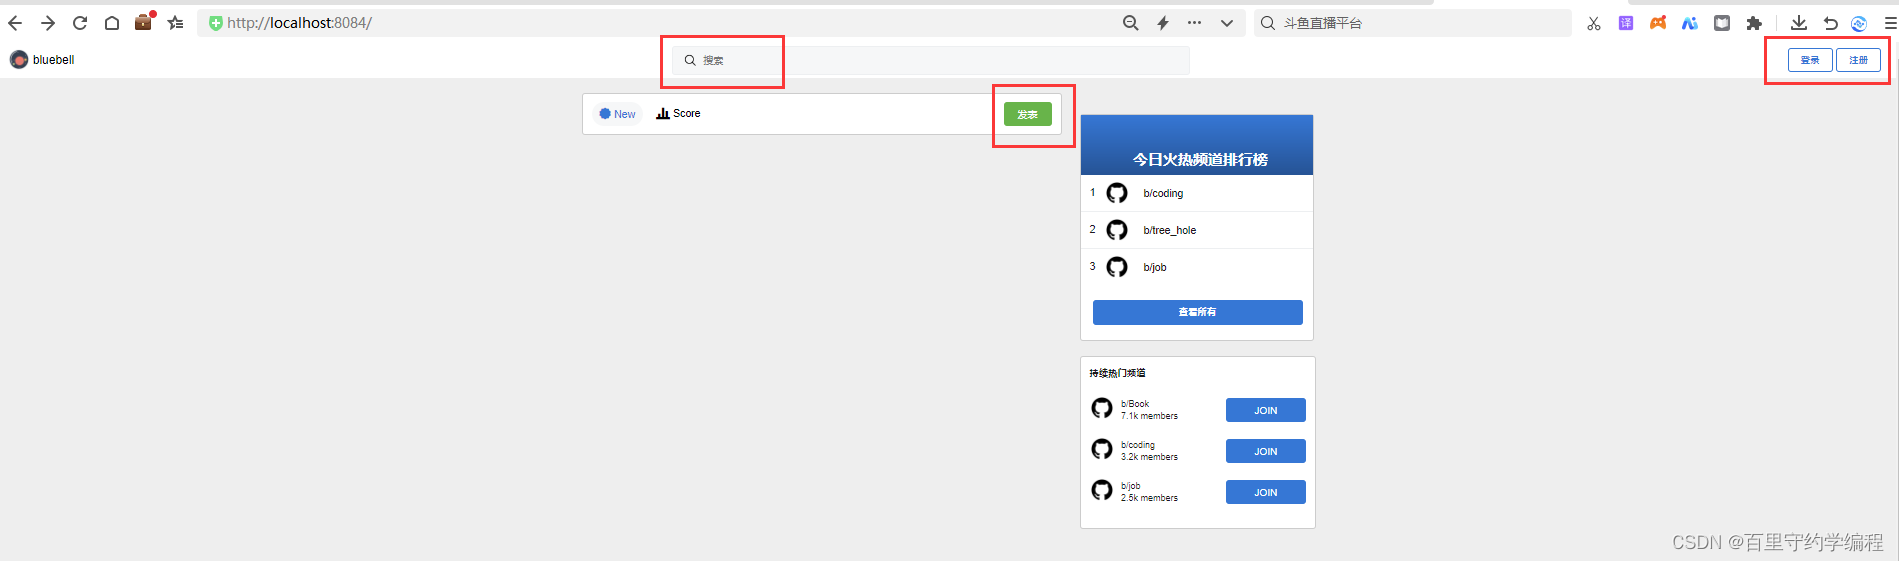
Task: Click the green shield security icon
Action: point(215,23)
